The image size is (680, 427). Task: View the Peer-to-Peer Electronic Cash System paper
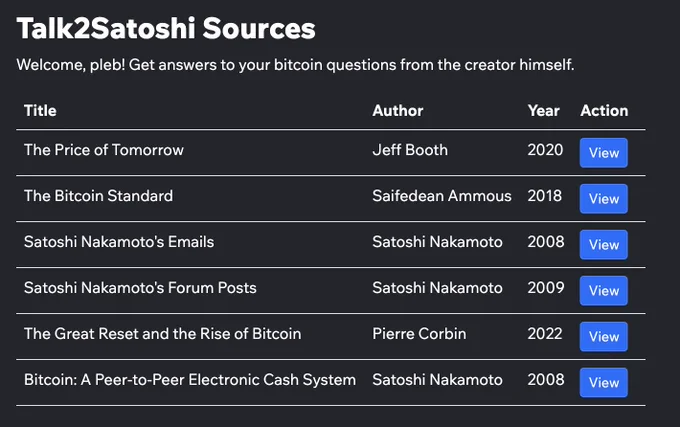pyautogui.click(x=604, y=382)
